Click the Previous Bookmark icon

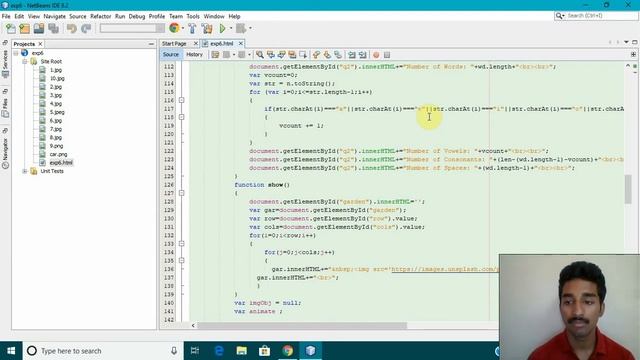[x=316, y=55]
